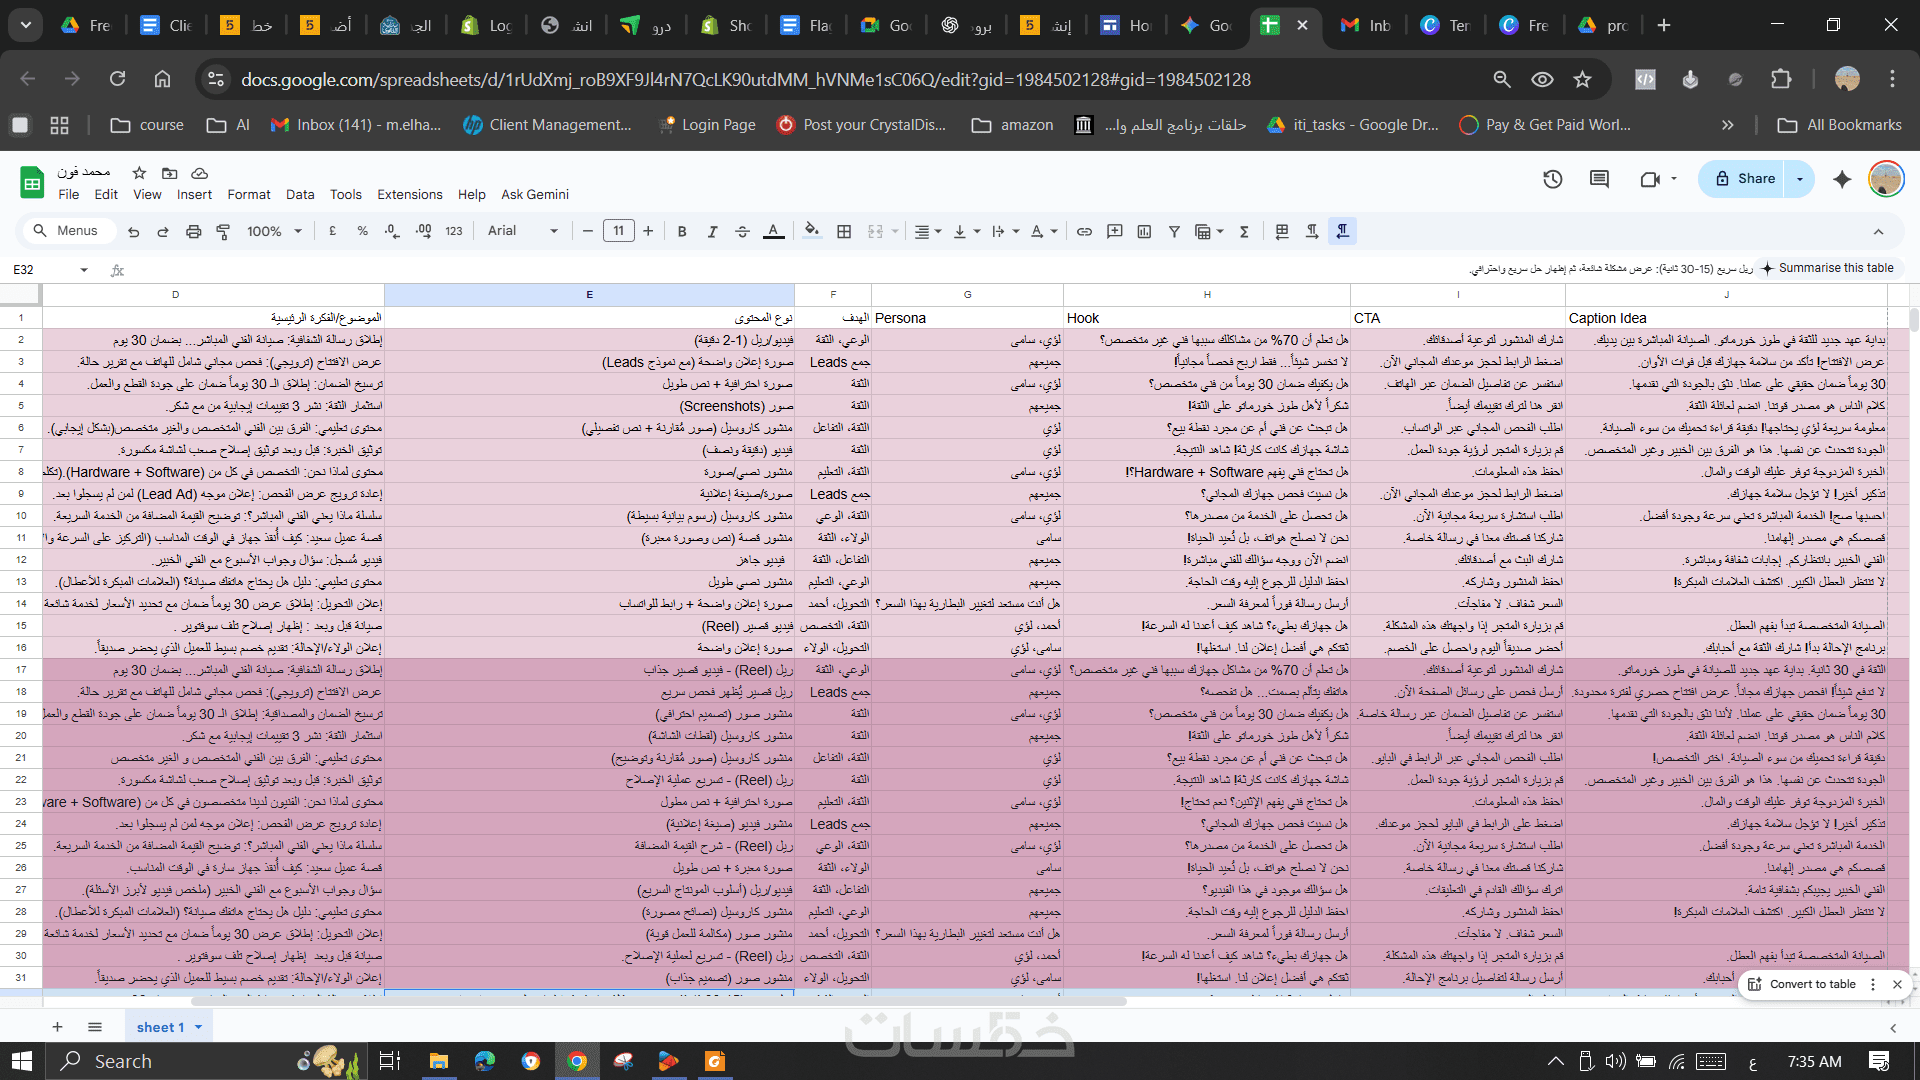Viewport: 1920px width, 1080px height.
Task: Toggle bold formatting
Action: (x=682, y=231)
